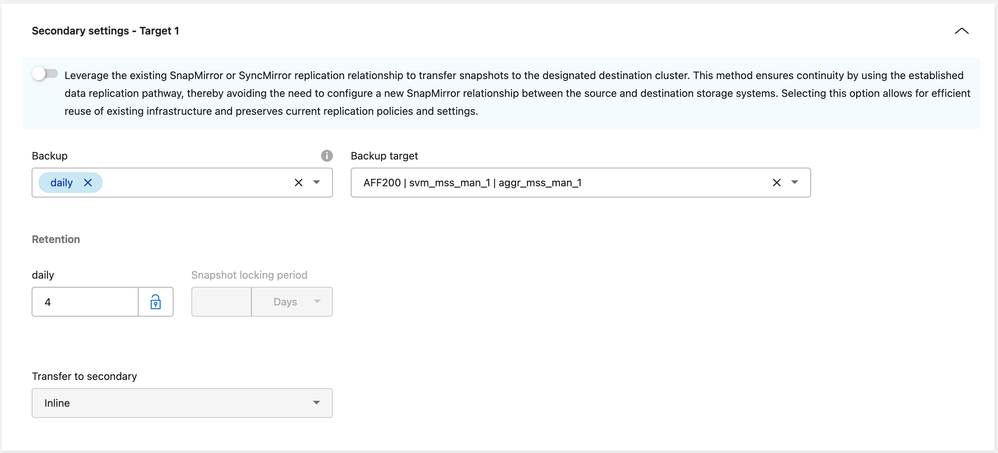
Task: Open the Transfer to secondary Inline dropdown
Action: 182,403
